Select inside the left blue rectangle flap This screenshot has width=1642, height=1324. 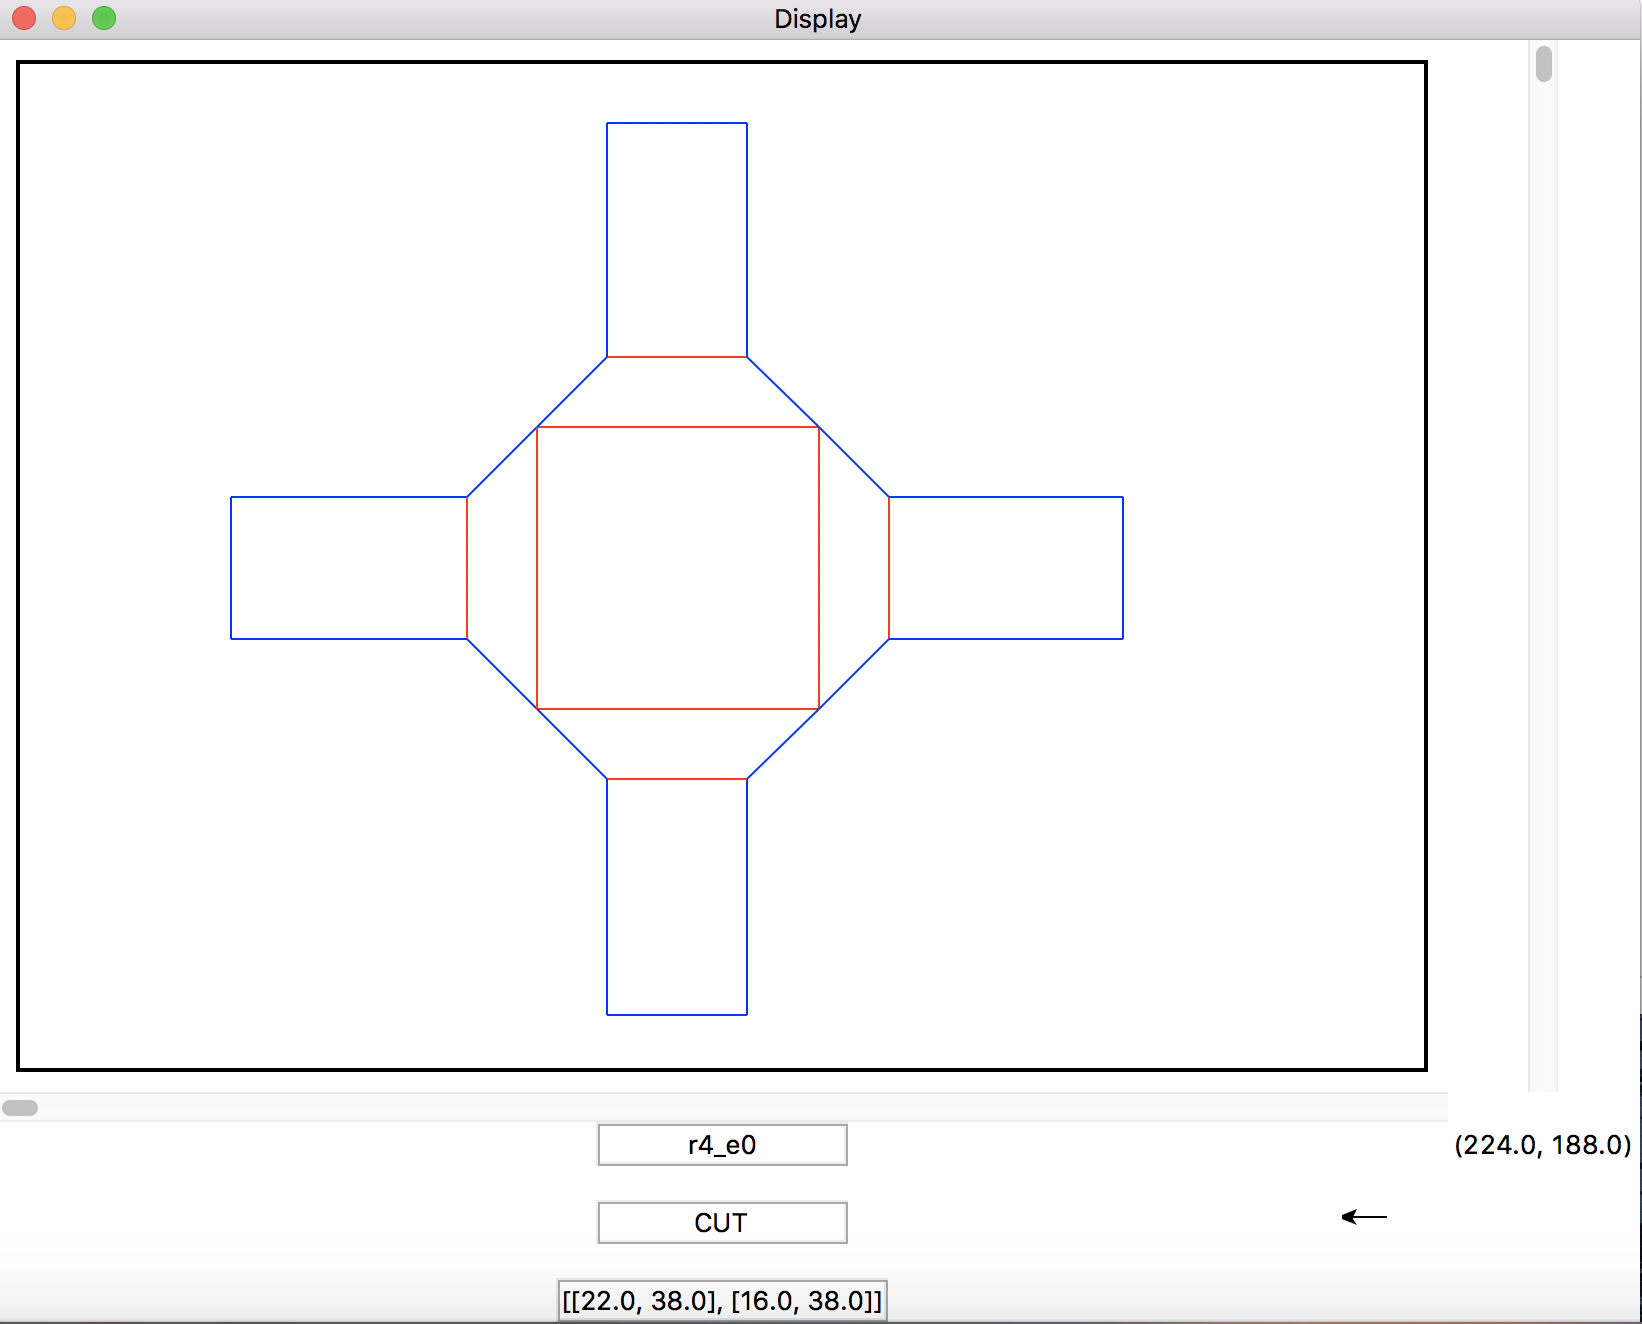coord(349,568)
